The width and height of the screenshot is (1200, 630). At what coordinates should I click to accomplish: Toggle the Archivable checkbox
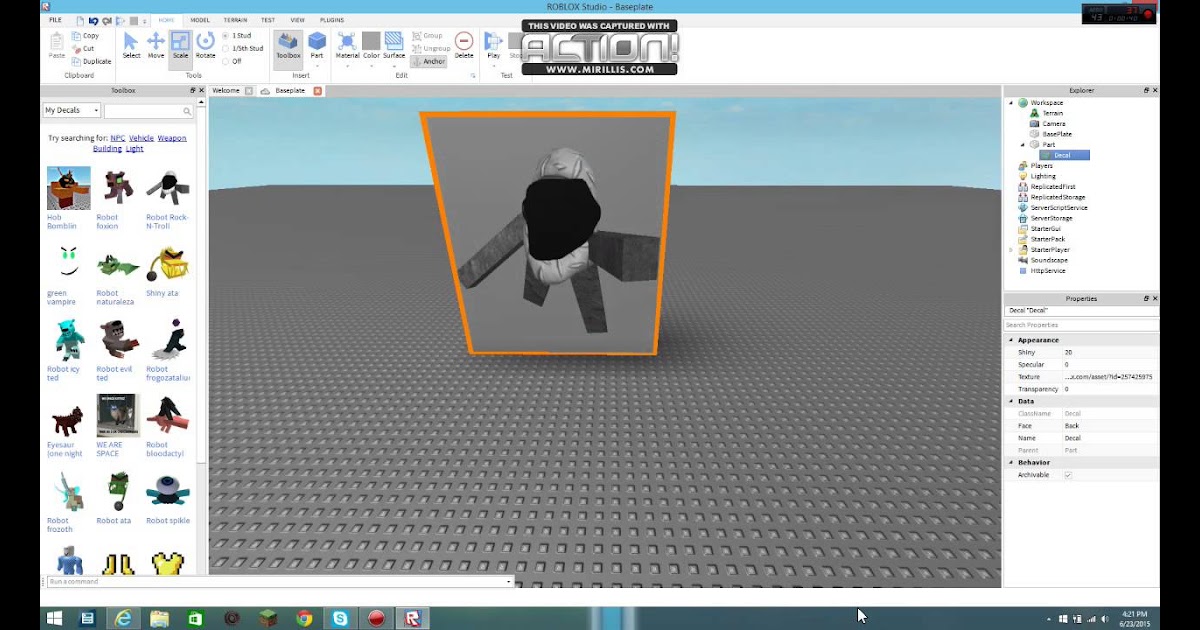1068,475
